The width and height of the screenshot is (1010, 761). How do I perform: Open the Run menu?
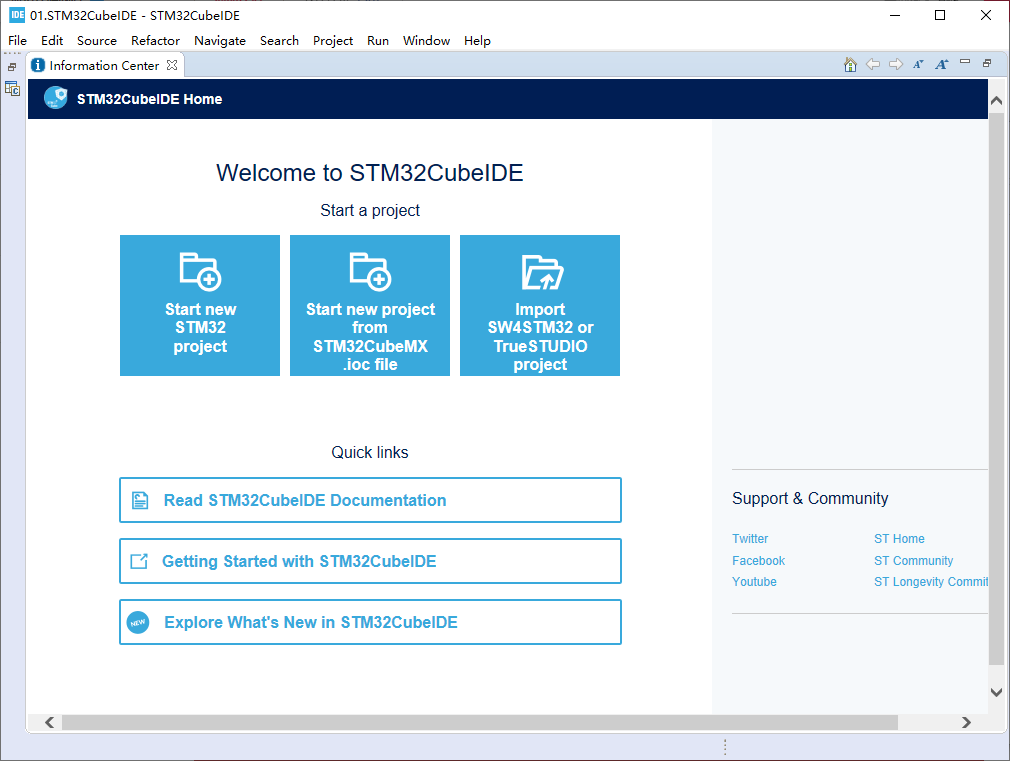pos(378,41)
